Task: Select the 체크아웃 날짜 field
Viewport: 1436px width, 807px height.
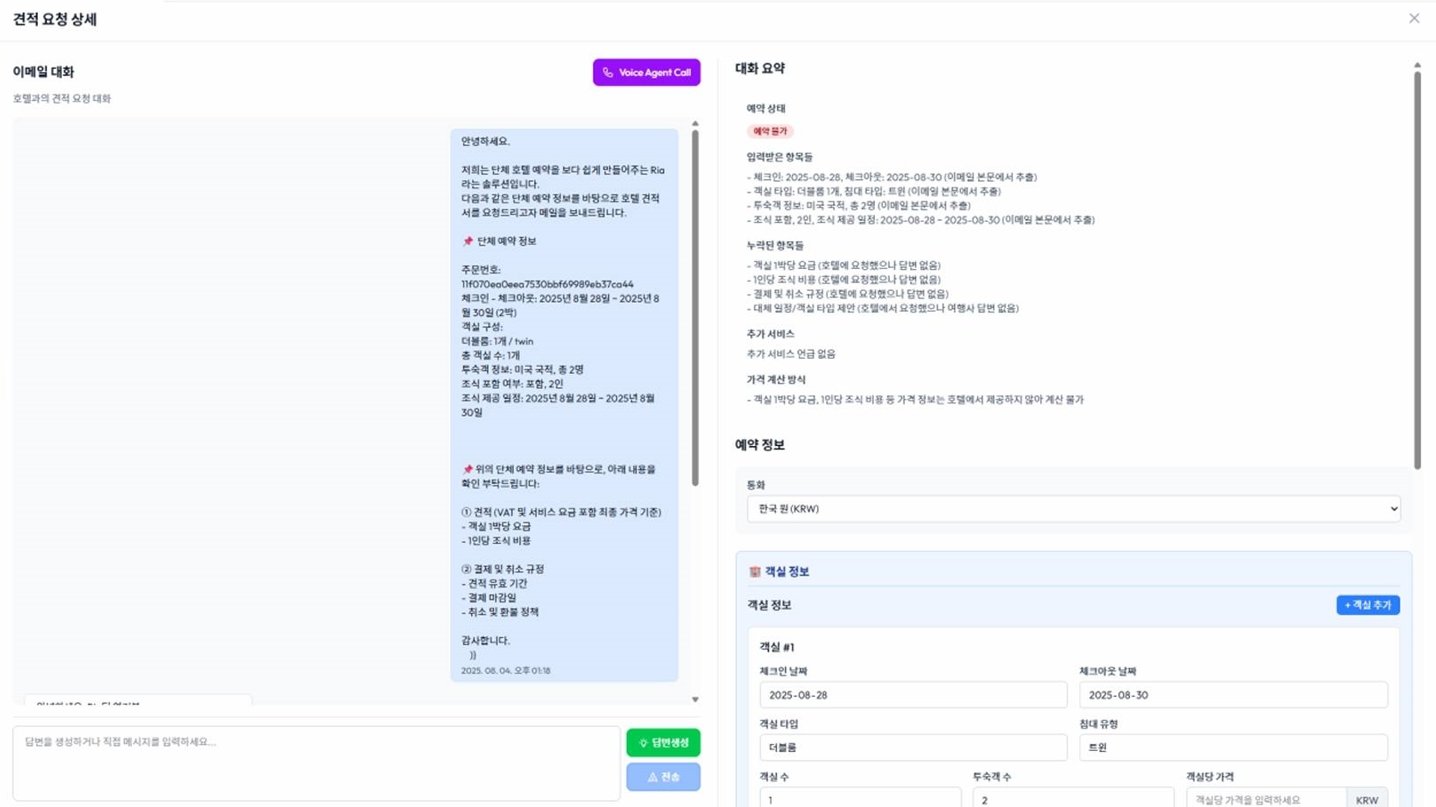Action: click(x=1233, y=695)
